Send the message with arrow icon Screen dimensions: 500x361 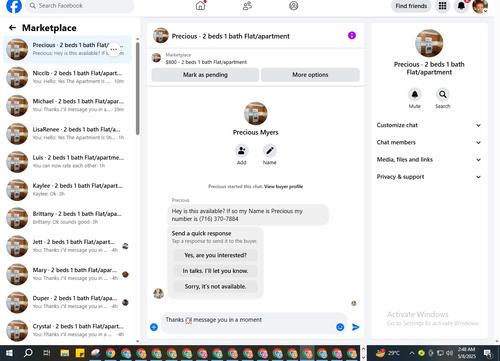coord(356,327)
